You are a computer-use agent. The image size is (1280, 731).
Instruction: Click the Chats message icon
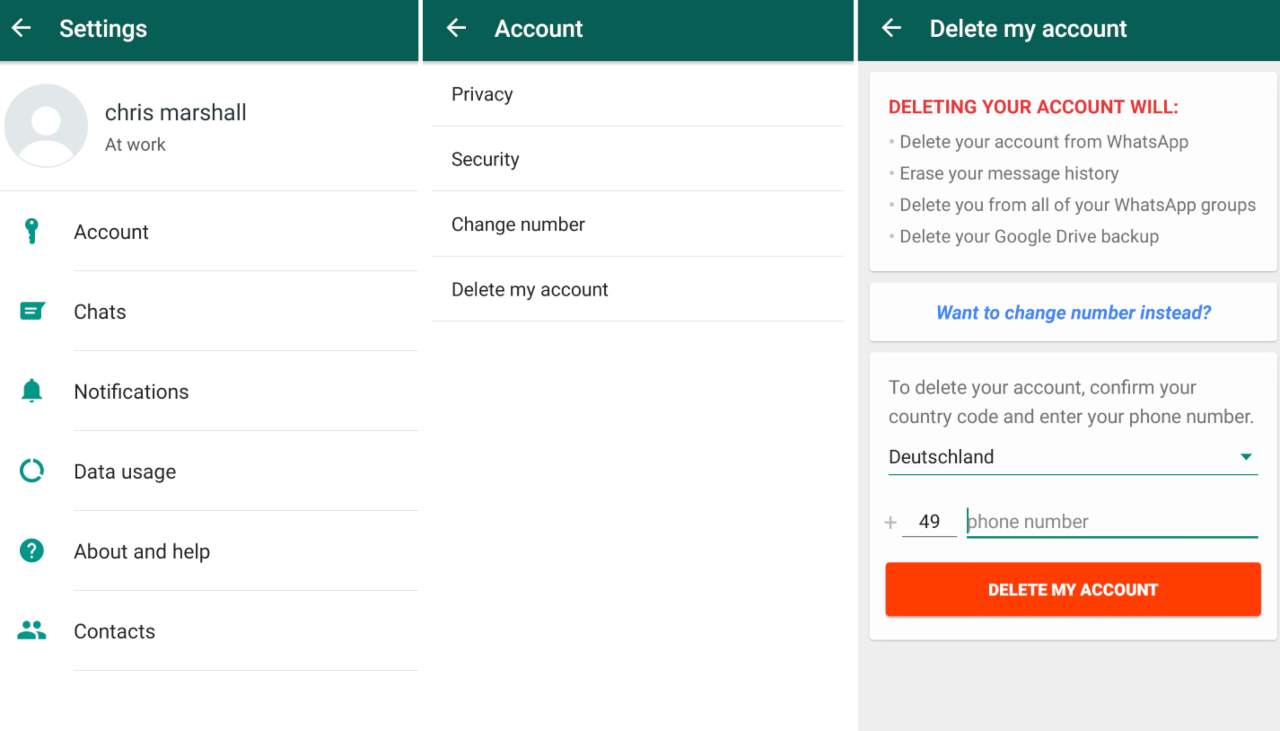tap(32, 311)
